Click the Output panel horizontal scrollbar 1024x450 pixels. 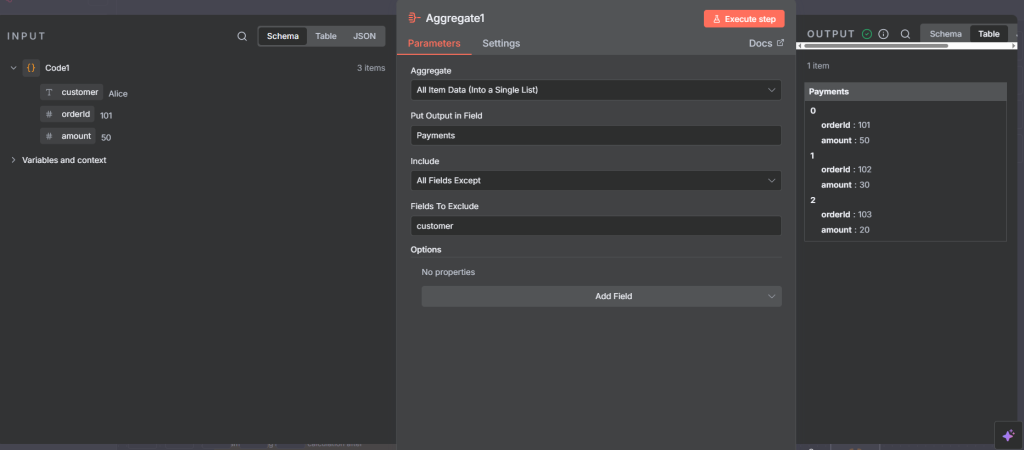(x=900, y=46)
